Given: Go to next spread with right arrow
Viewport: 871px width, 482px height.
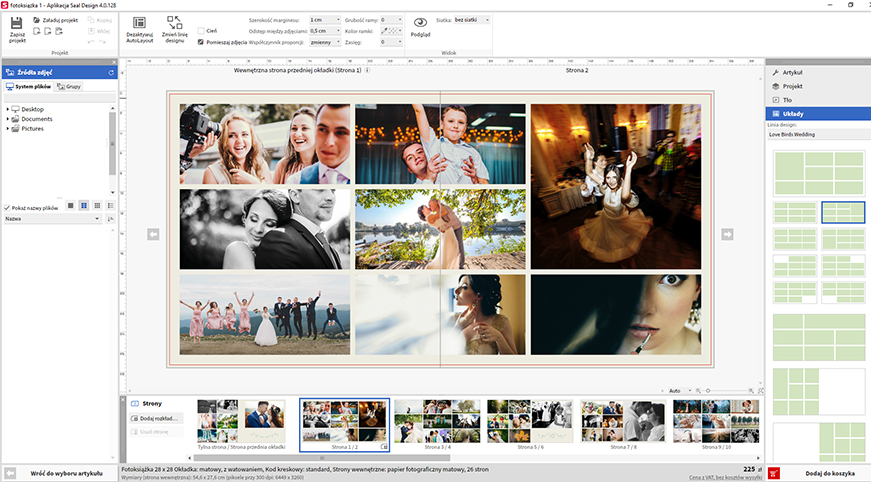Looking at the screenshot, I should pos(727,234).
